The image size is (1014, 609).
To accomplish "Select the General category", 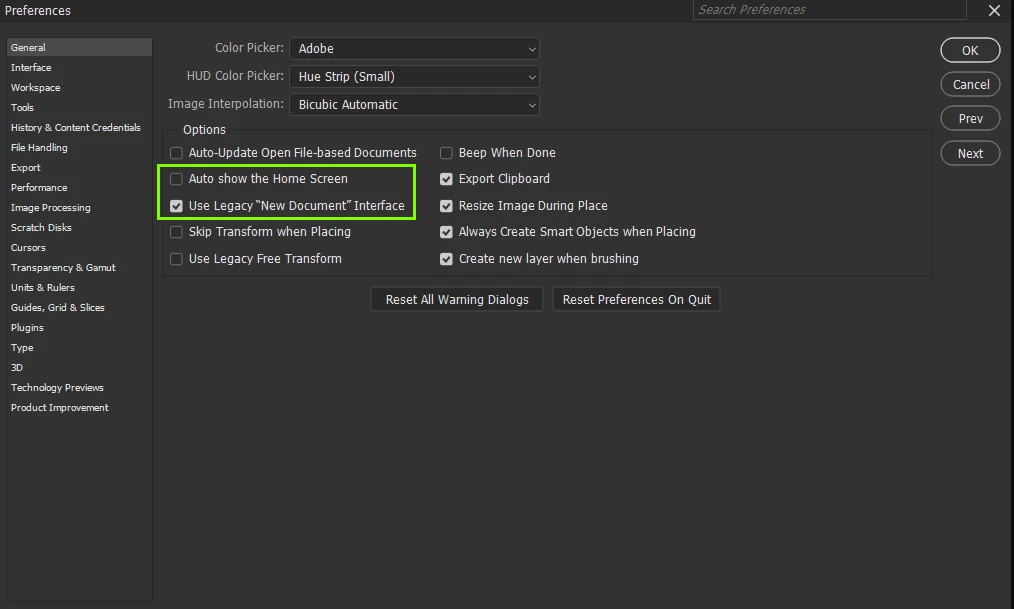I will [x=80, y=47].
